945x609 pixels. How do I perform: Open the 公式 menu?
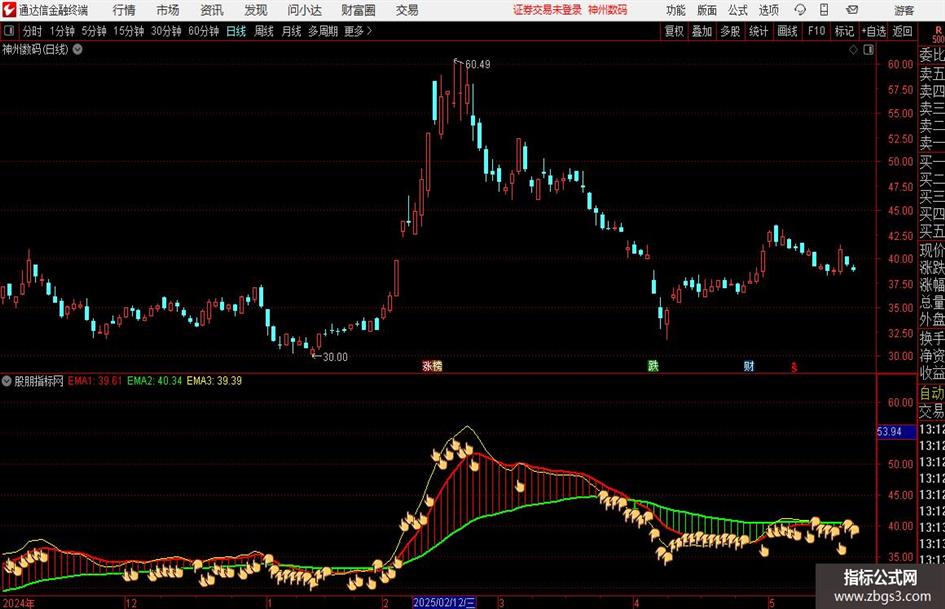[x=737, y=10]
